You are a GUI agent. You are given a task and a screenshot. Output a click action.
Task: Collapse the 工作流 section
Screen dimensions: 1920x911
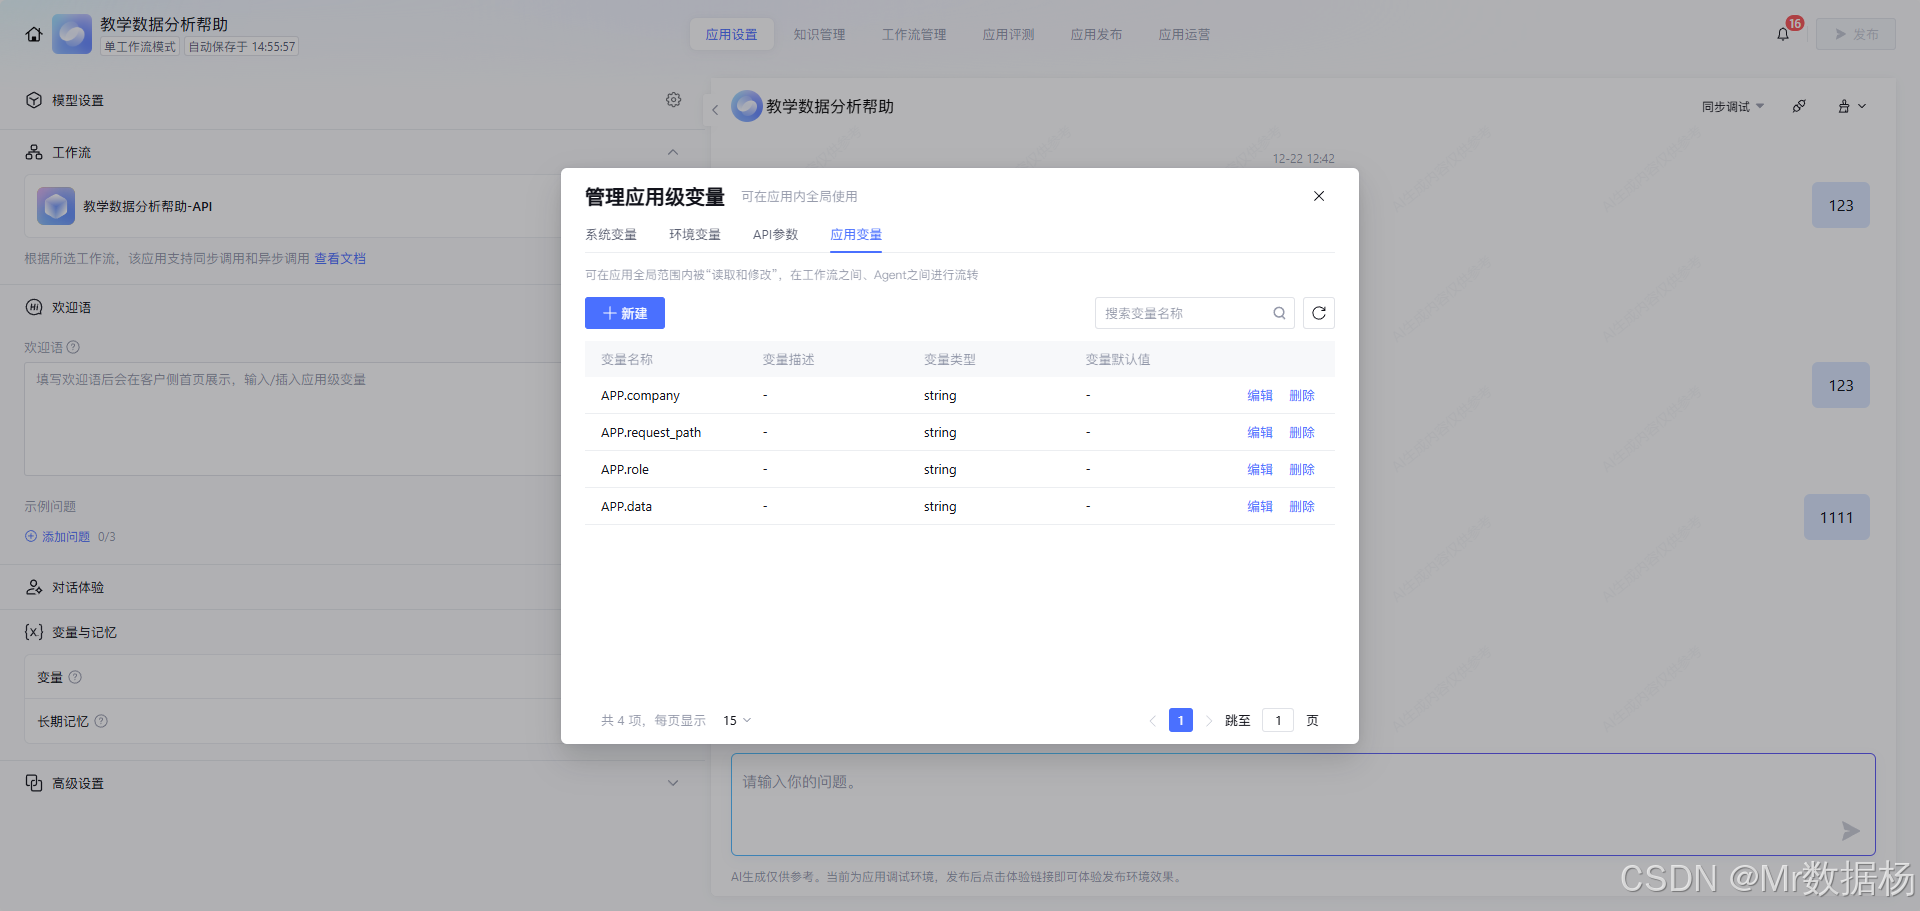tap(673, 151)
